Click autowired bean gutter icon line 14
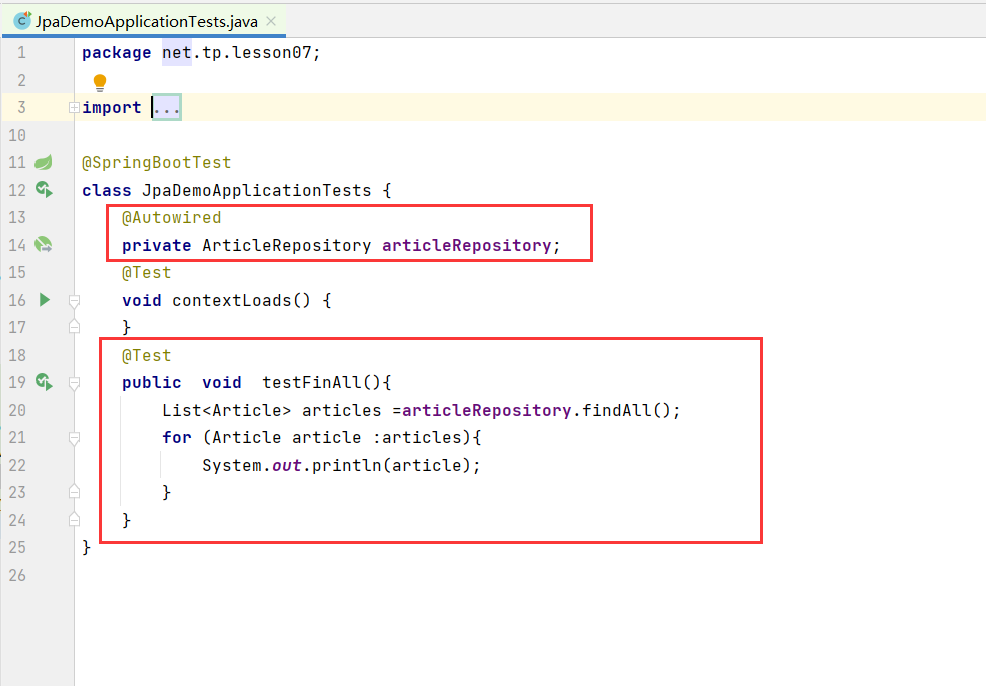 [43, 245]
